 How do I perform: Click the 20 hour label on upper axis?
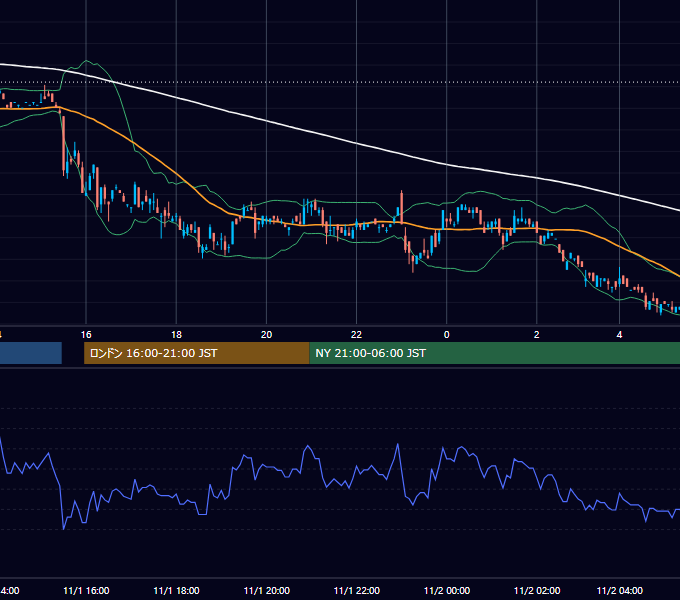pos(266,334)
